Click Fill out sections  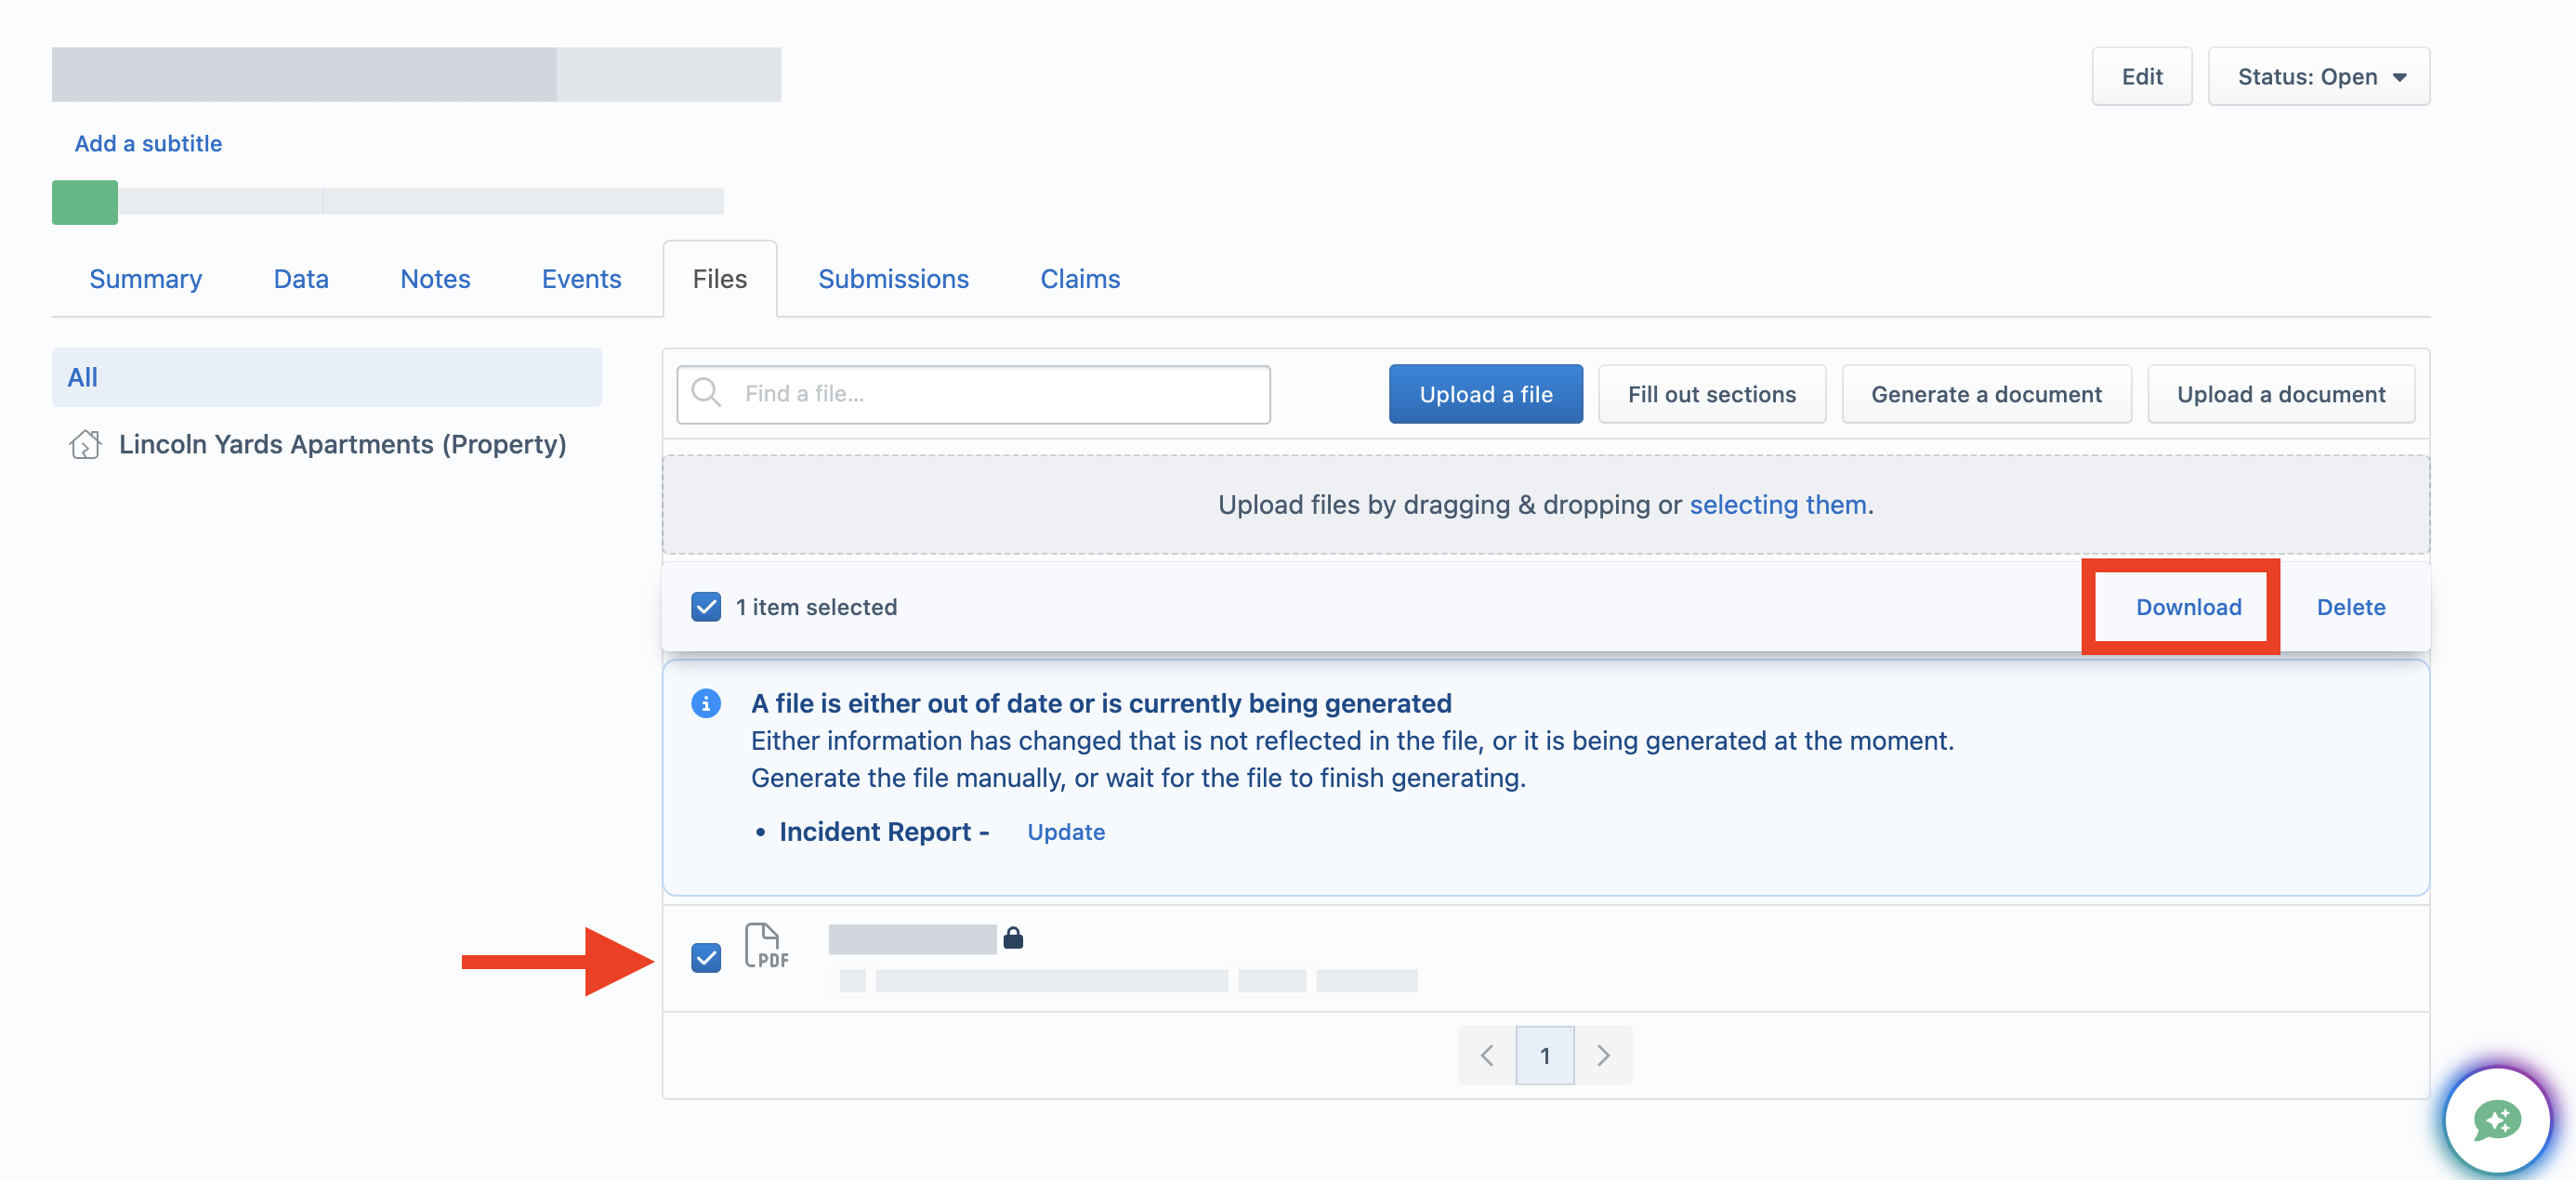1711,394
